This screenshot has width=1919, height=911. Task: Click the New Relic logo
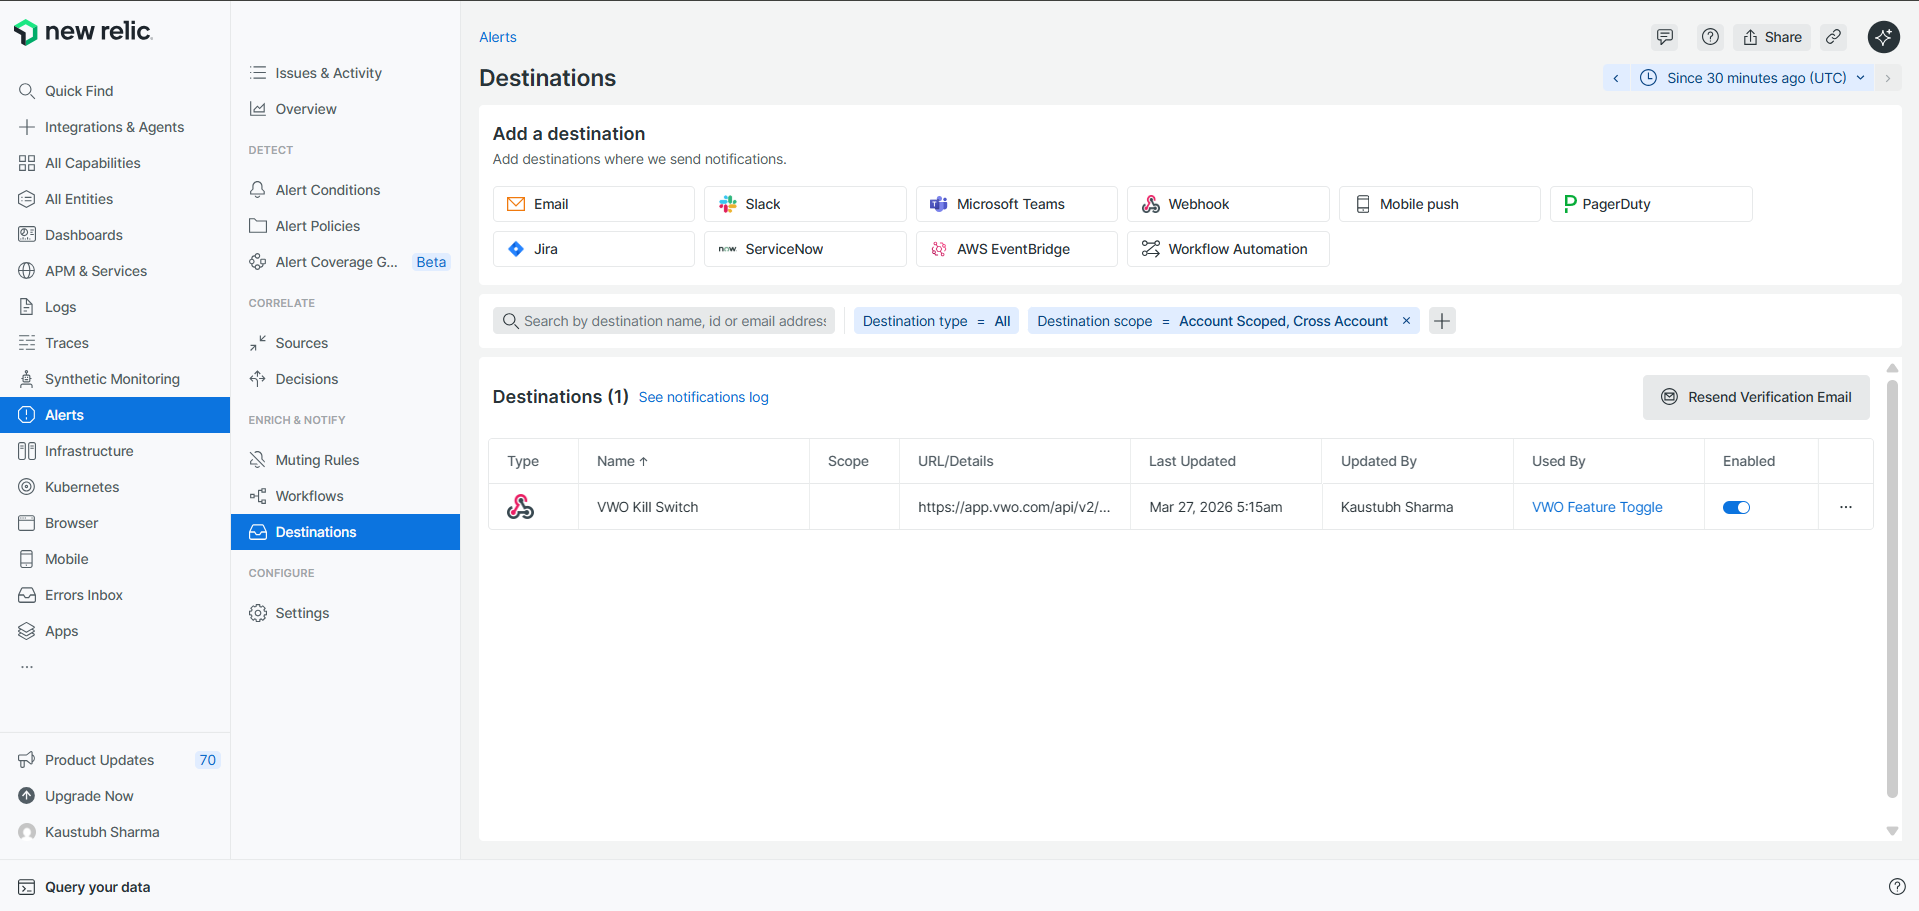[83, 32]
